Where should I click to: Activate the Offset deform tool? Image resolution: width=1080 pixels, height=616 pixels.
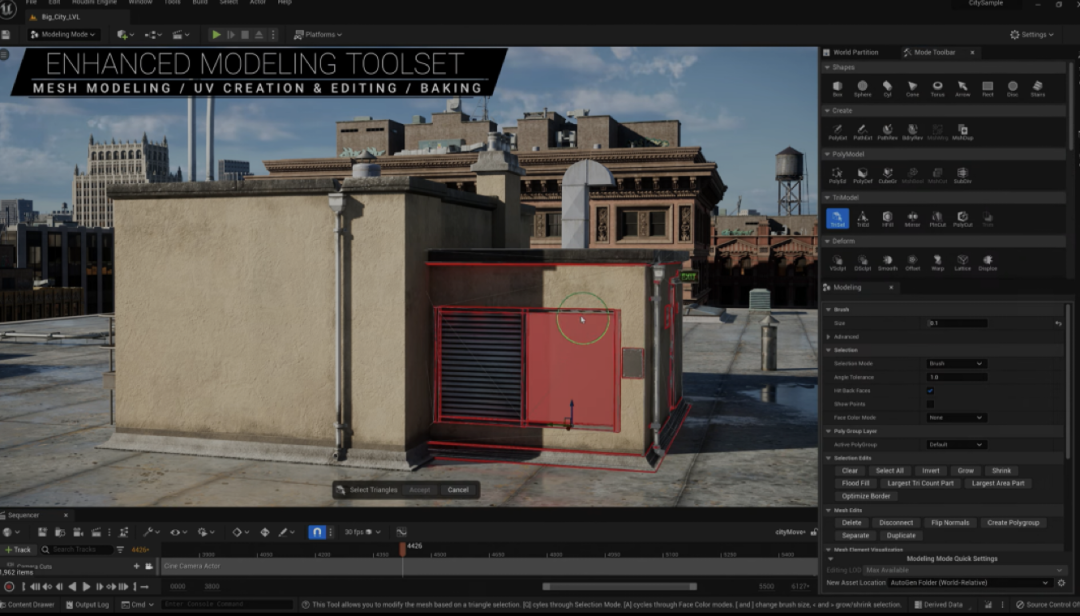(x=912, y=263)
